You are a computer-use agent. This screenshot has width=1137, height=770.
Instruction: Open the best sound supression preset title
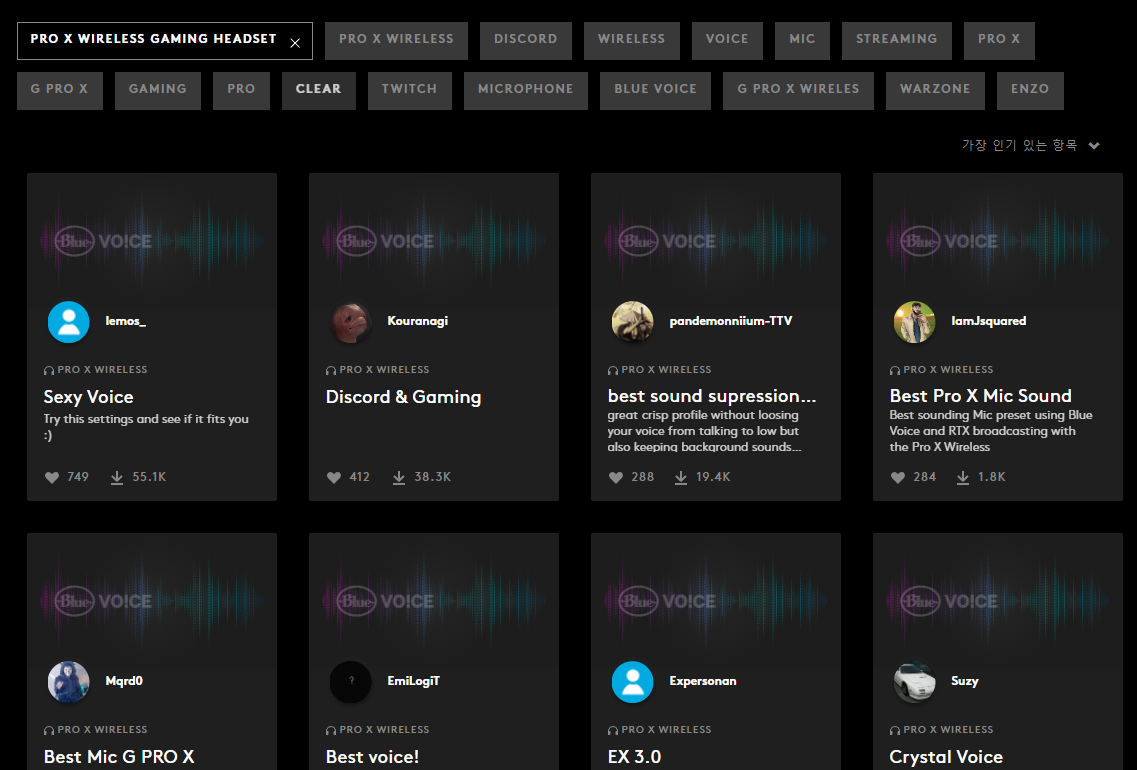[x=711, y=396]
